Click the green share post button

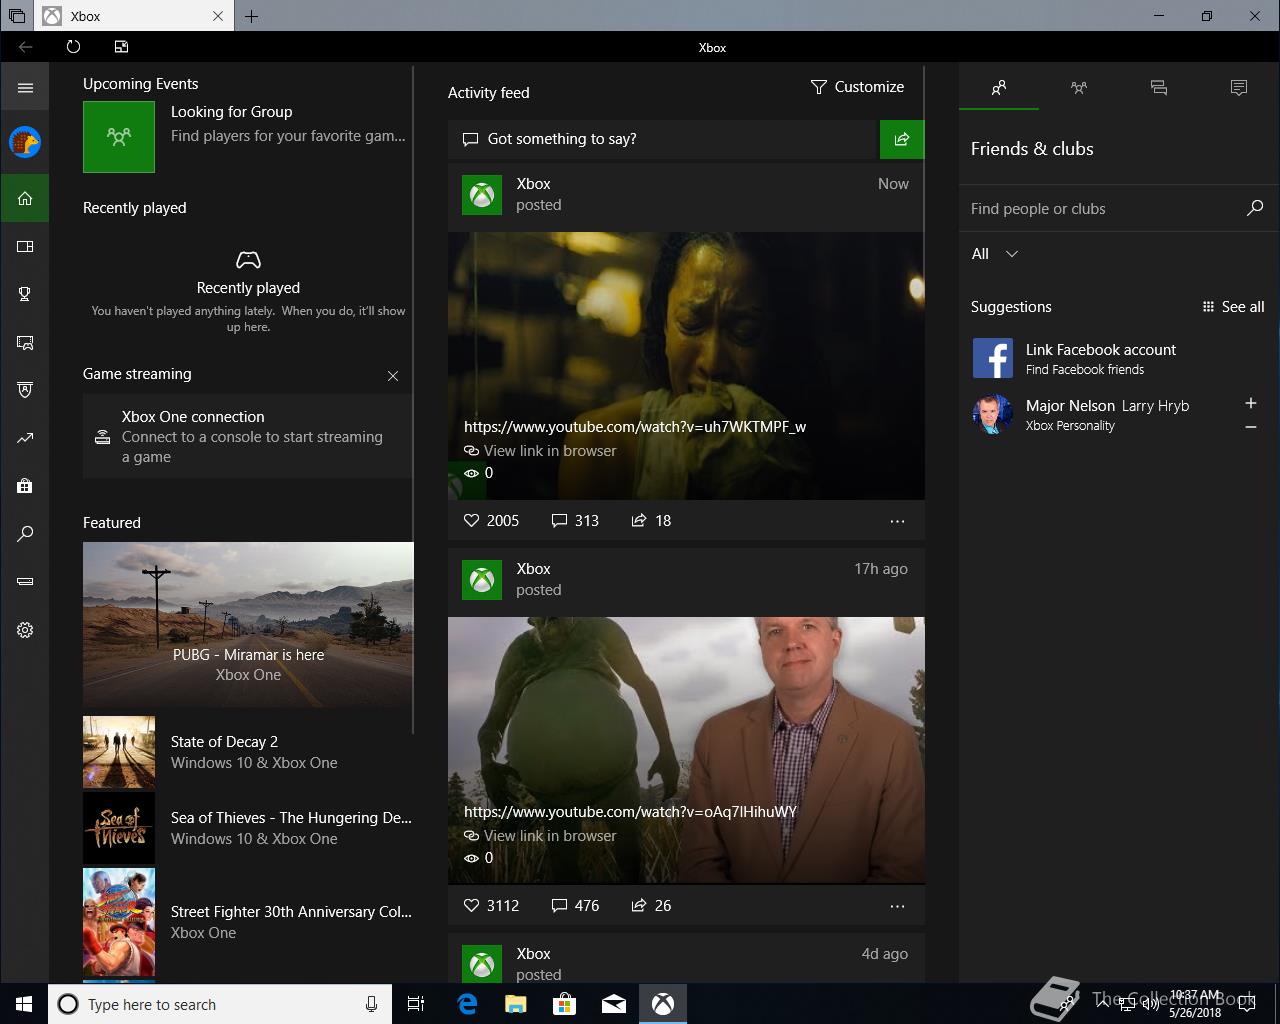(902, 139)
